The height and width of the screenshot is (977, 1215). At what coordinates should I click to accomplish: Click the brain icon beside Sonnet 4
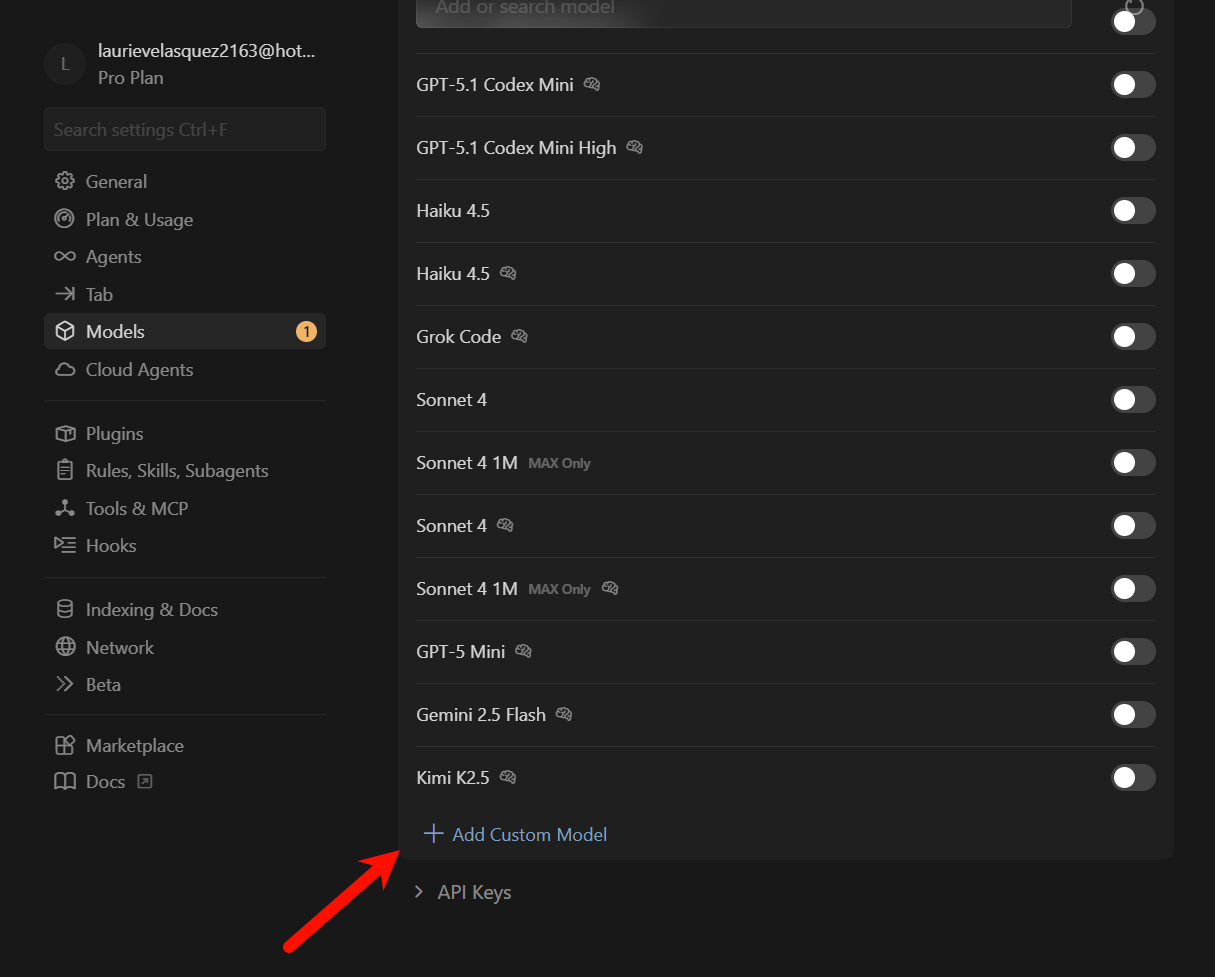[505, 525]
